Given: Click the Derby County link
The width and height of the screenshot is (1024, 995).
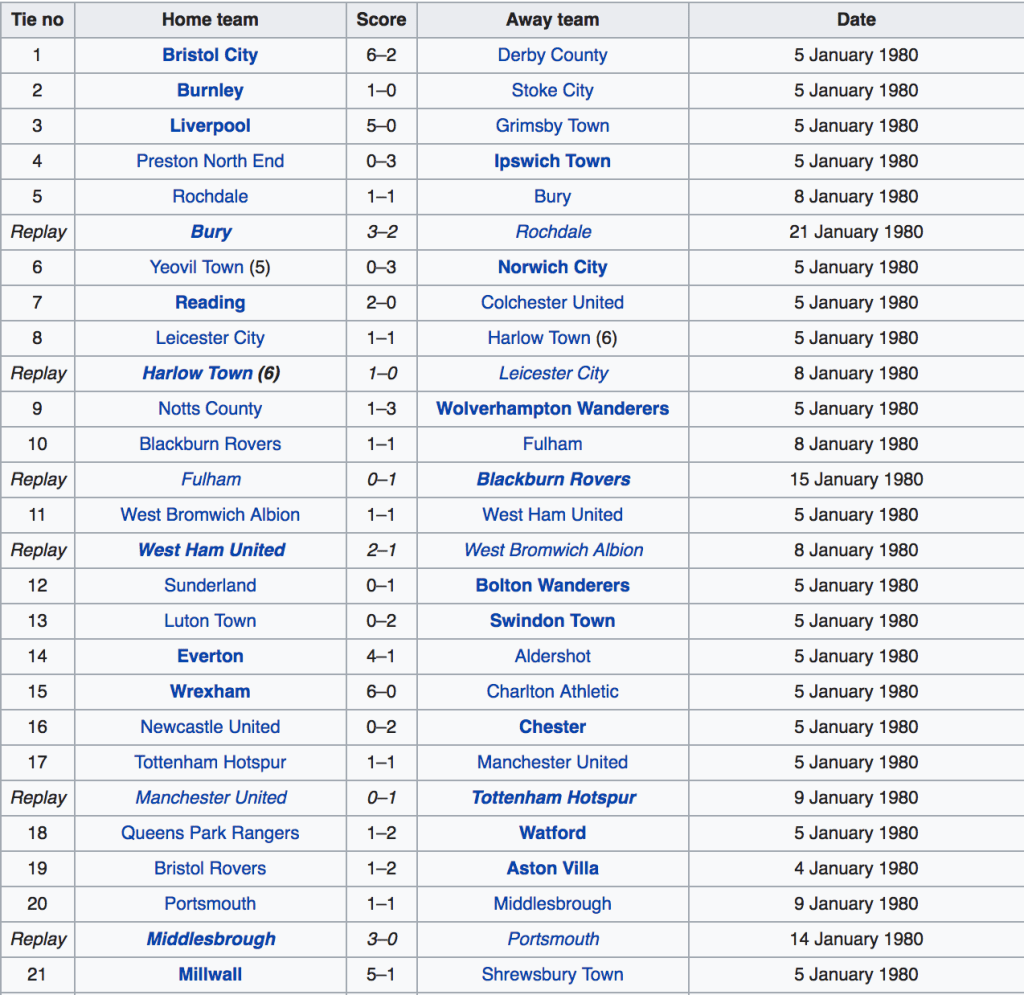Looking at the screenshot, I should click(x=552, y=55).
